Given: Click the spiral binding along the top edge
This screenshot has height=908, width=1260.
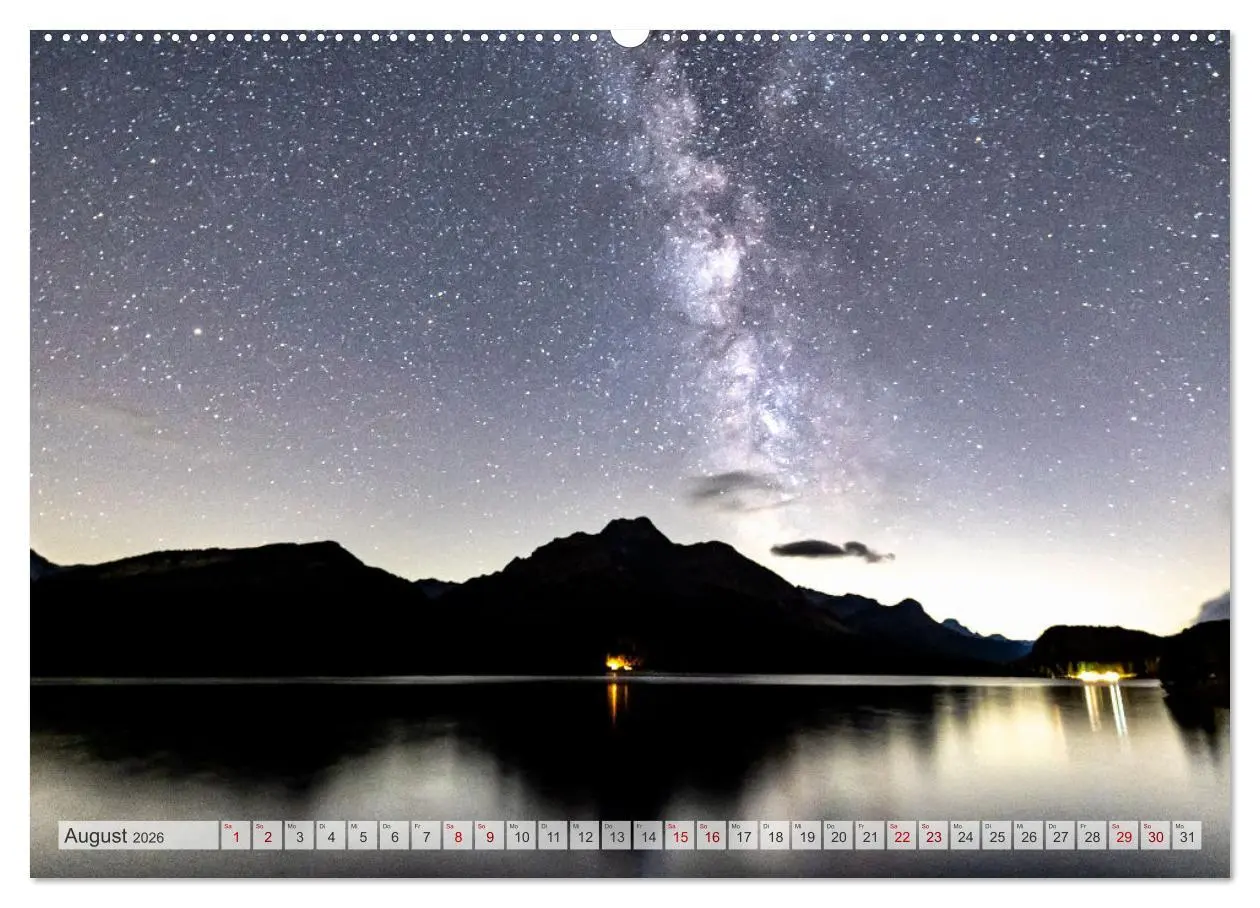Looking at the screenshot, I should point(300,33).
